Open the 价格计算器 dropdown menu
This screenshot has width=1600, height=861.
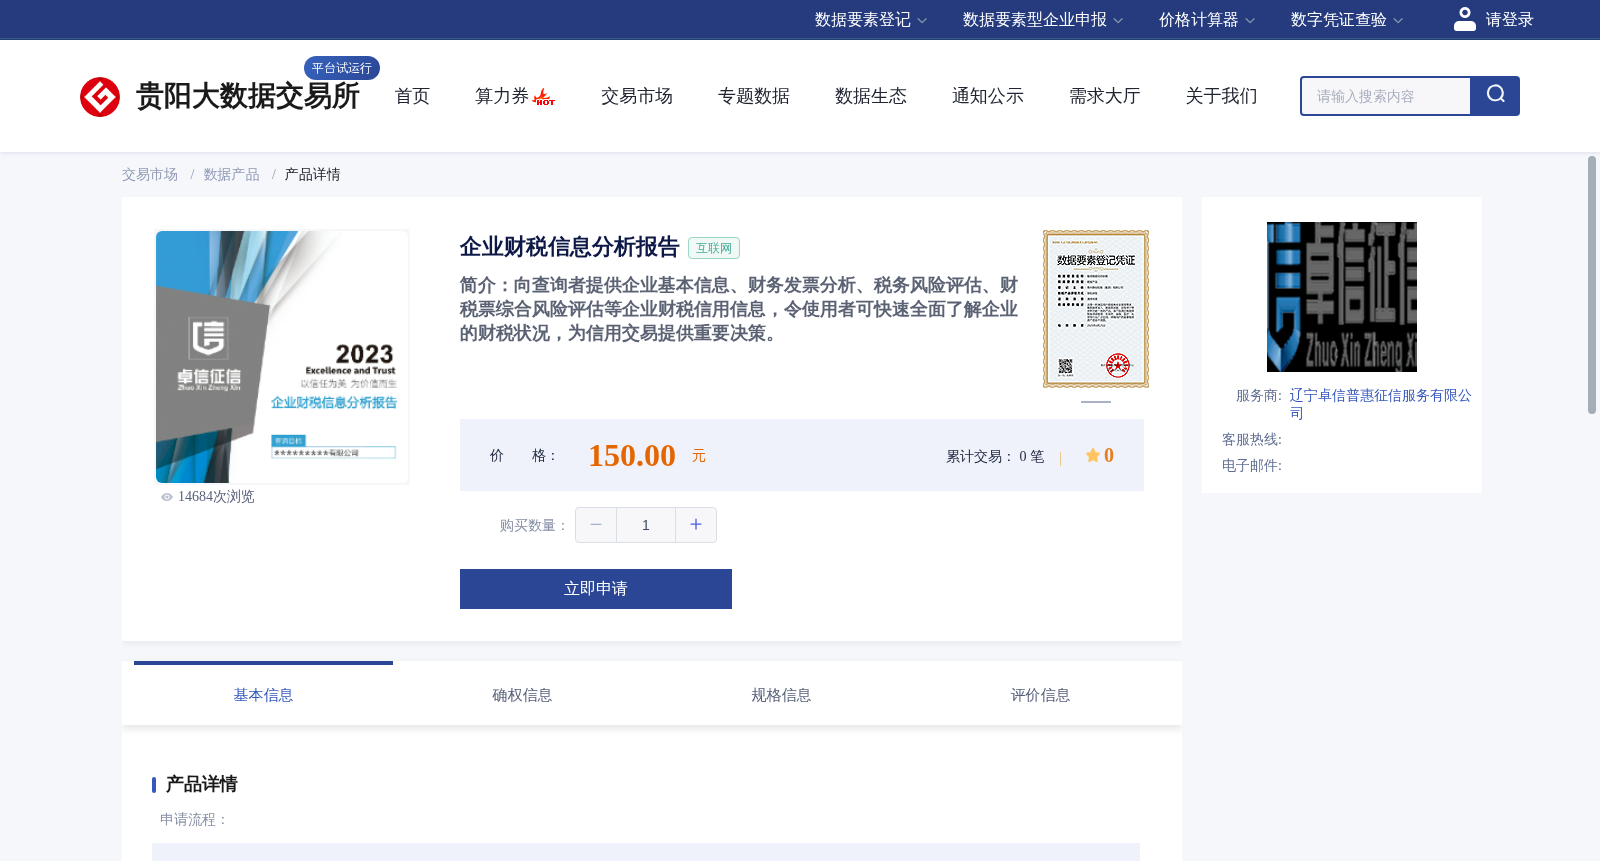coord(1206,20)
